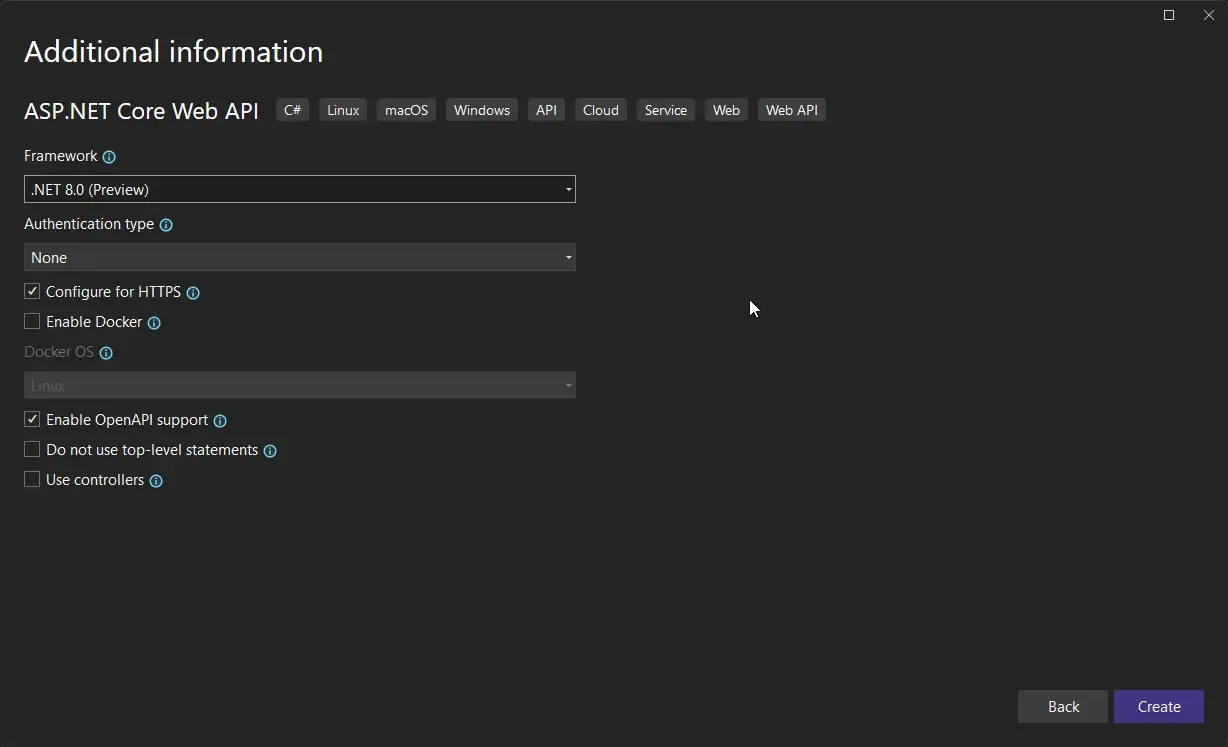Viewport: 1228px width, 747px height.
Task: Click the Configure for HTTPS info icon
Action: point(193,292)
